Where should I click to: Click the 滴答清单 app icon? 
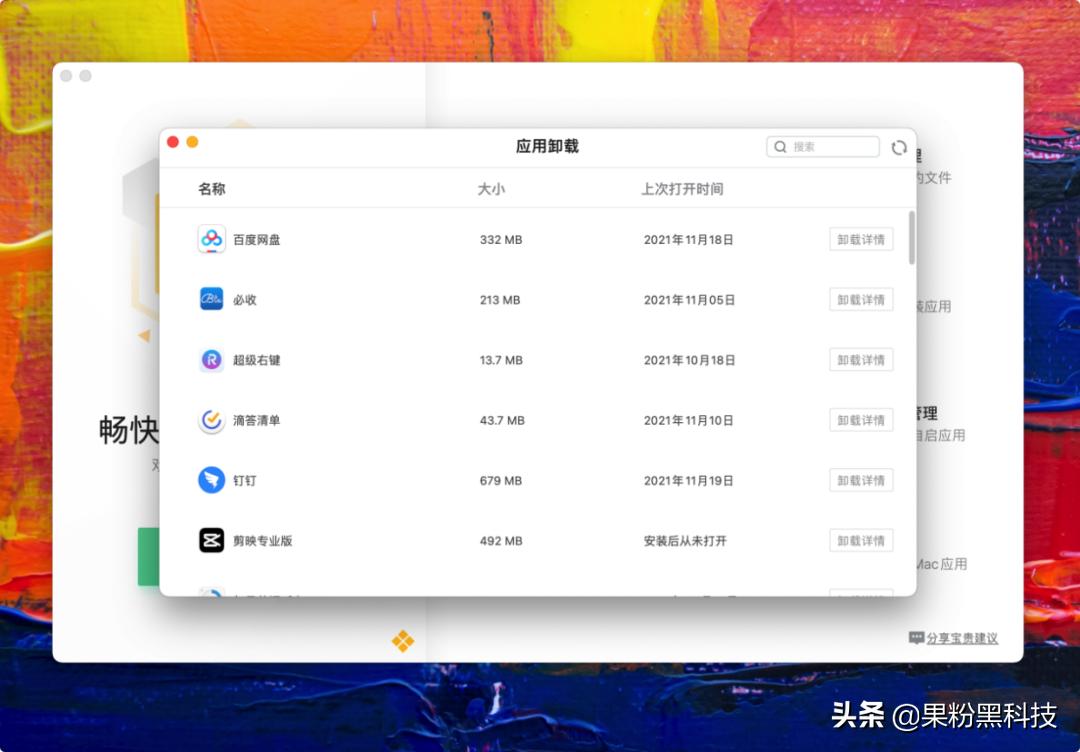pos(211,420)
